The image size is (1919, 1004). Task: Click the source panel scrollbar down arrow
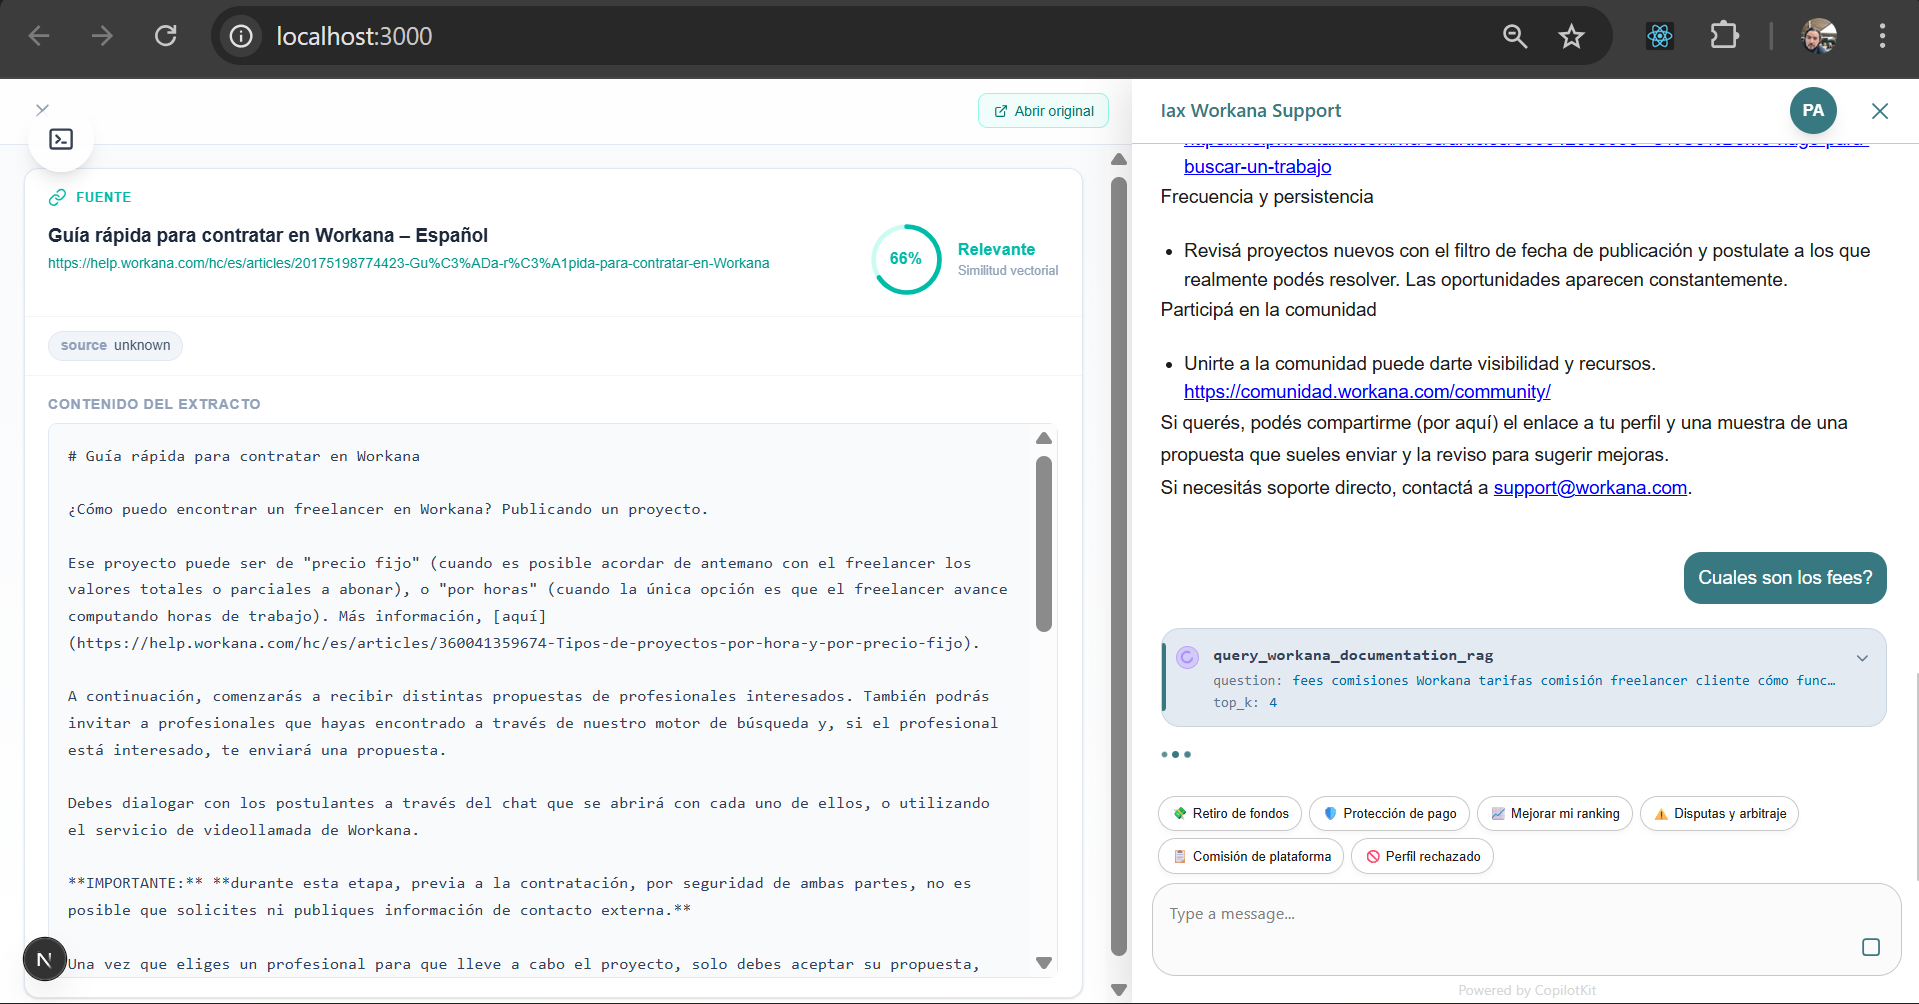1119,990
